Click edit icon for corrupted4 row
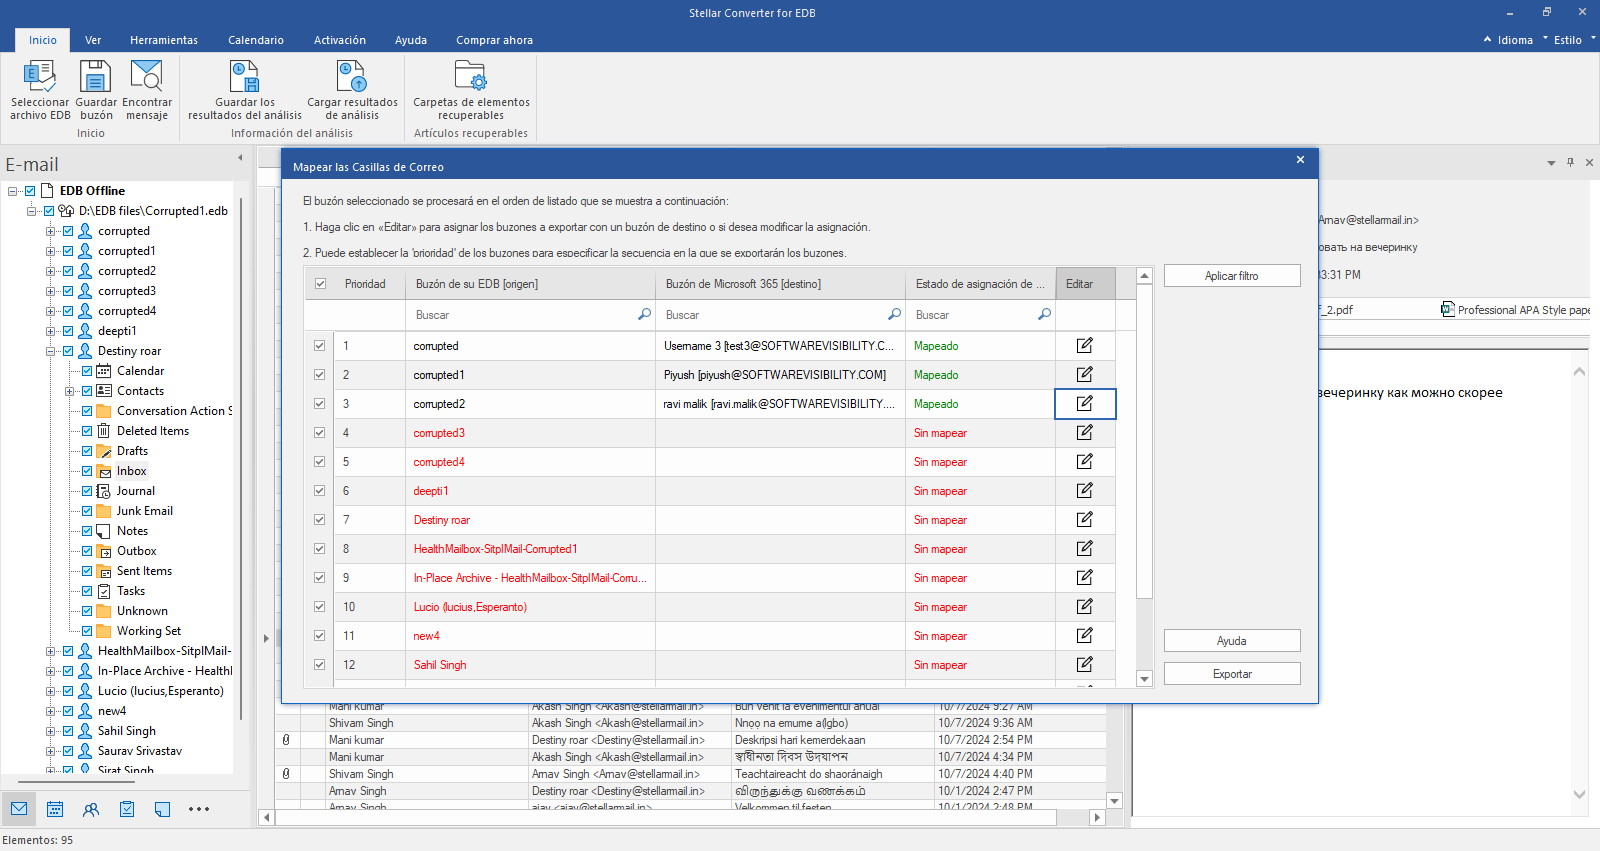 tap(1084, 462)
